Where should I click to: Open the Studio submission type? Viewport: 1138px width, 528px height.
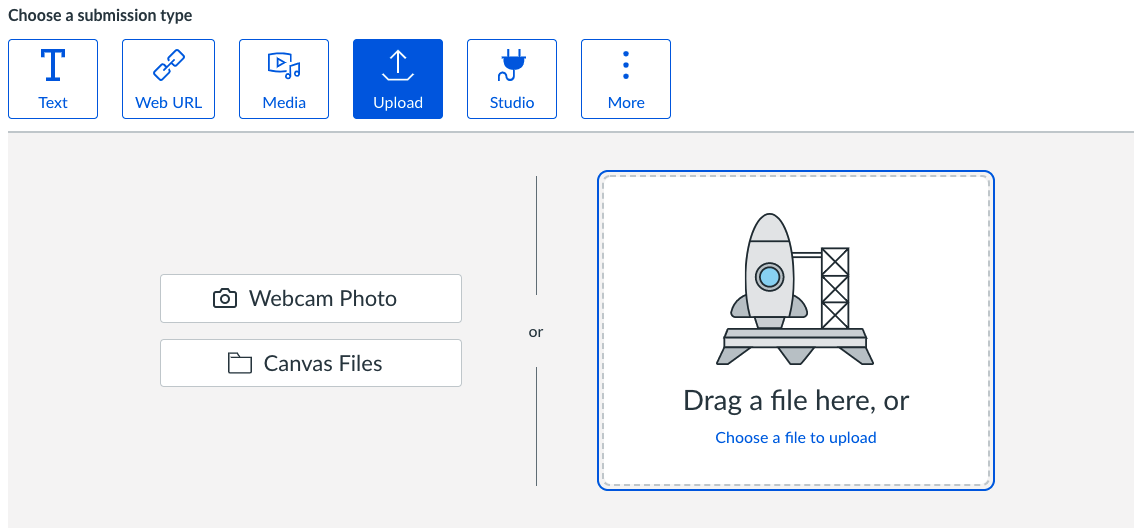512,79
